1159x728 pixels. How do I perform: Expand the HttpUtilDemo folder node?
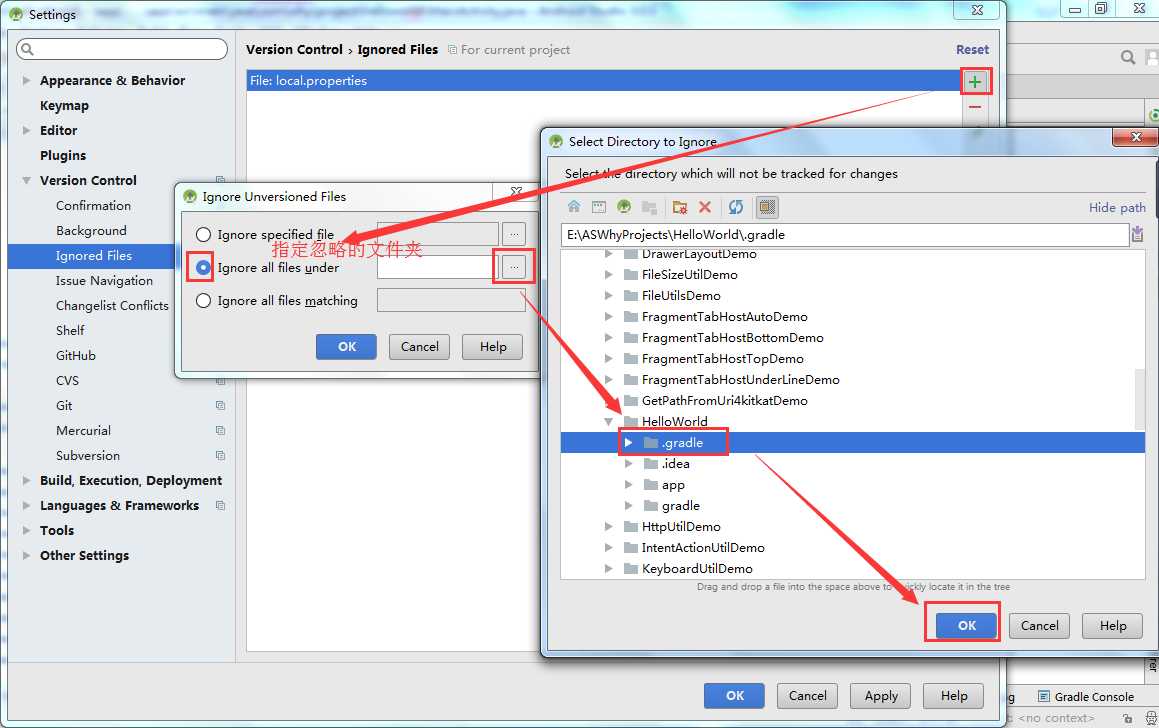608,526
